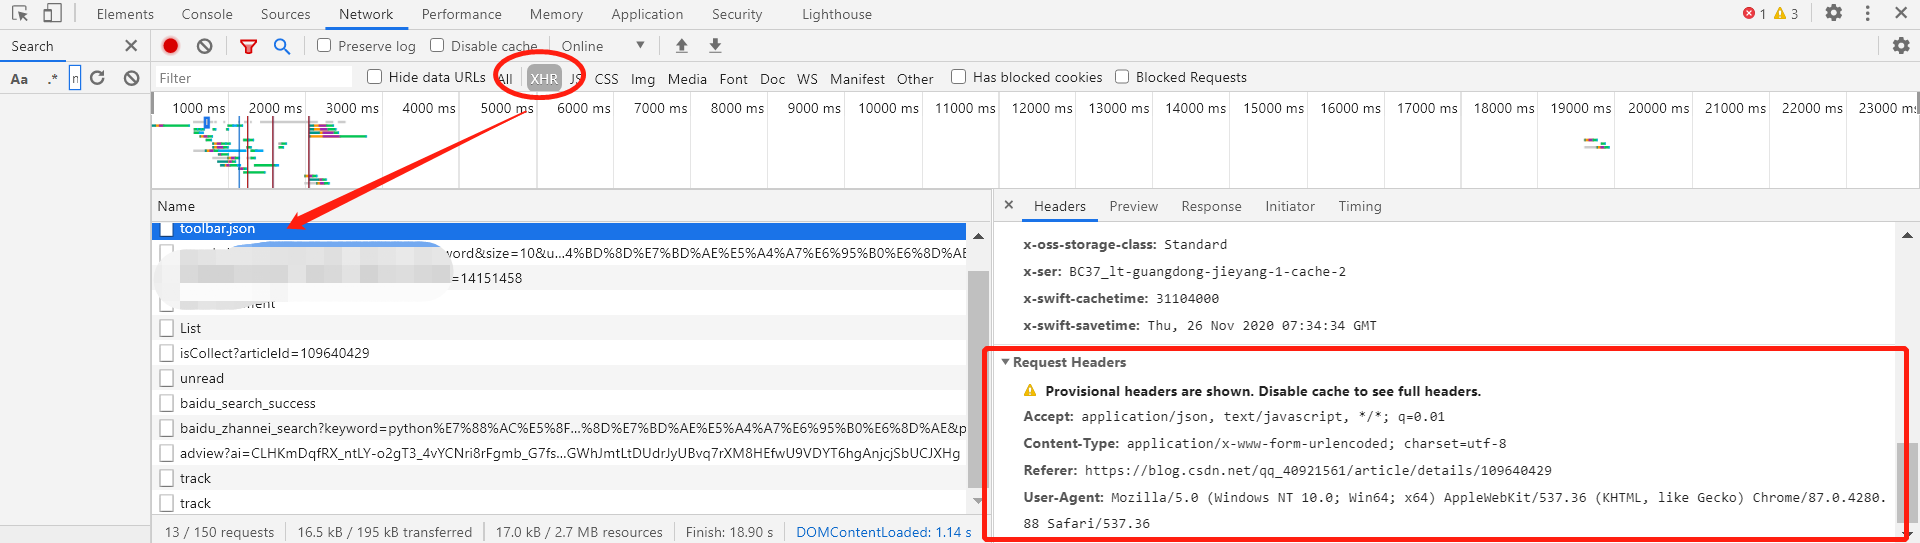This screenshot has height=543, width=1920.
Task: Filter requests by Manifest type
Action: coord(857,78)
